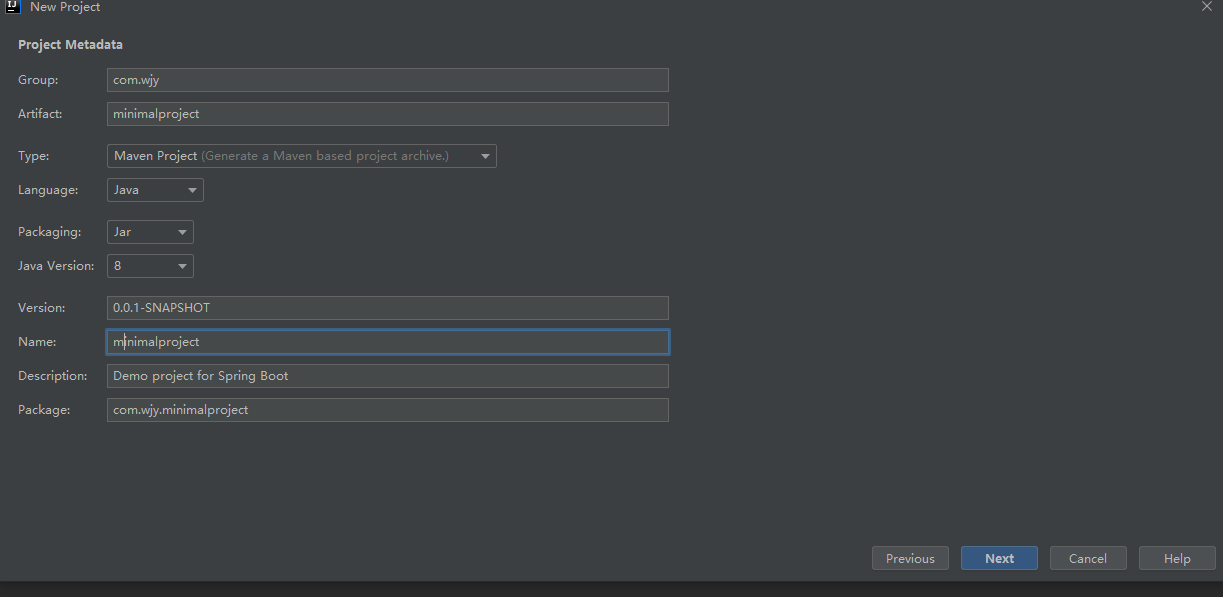This screenshot has height=597, width=1223.
Task: Edit the Description field
Action: pyautogui.click(x=387, y=376)
